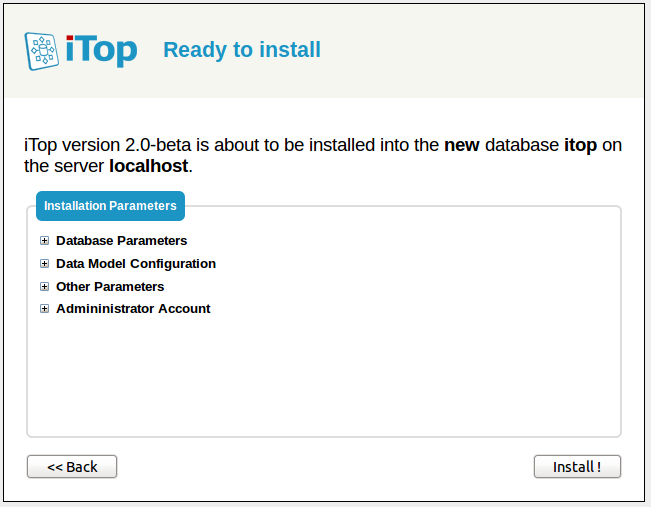Click the iTop brand name text
This screenshot has width=651, height=507.
point(101,50)
